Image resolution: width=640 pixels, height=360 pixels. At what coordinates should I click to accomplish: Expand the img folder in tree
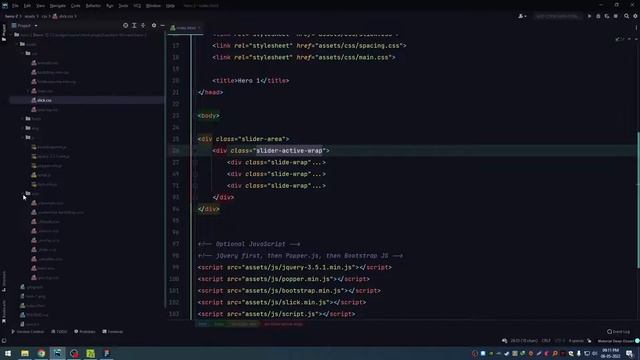point(23,128)
